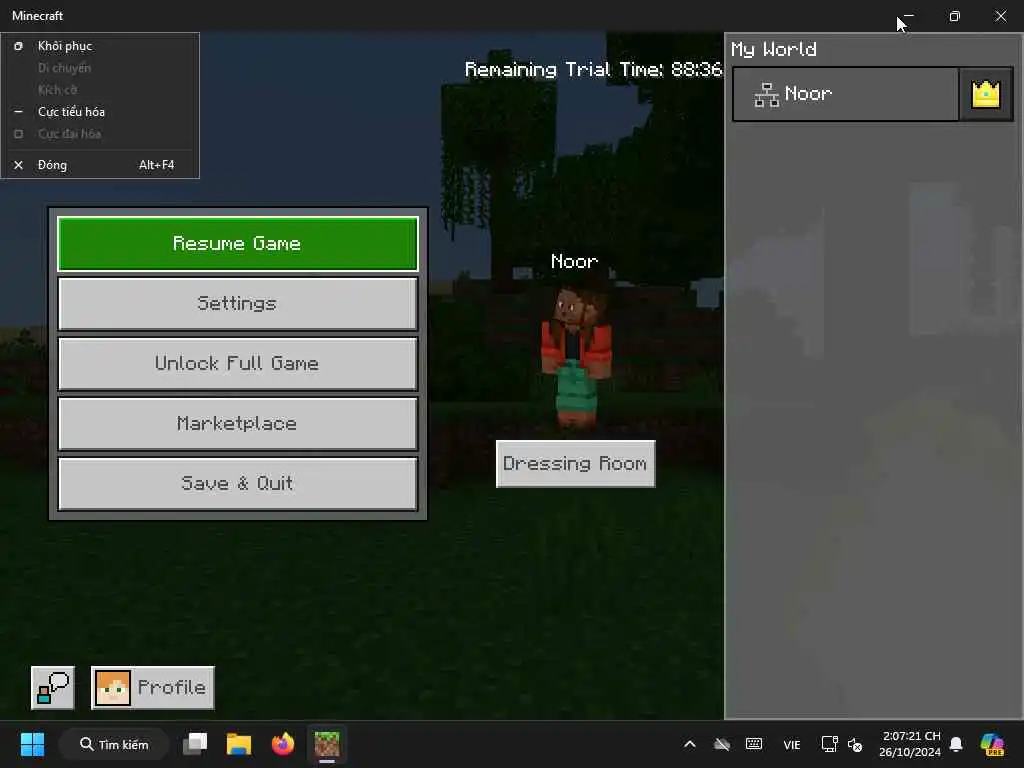Launch File Explorer from the taskbar
The image size is (1024, 768).
pyautogui.click(x=239, y=744)
